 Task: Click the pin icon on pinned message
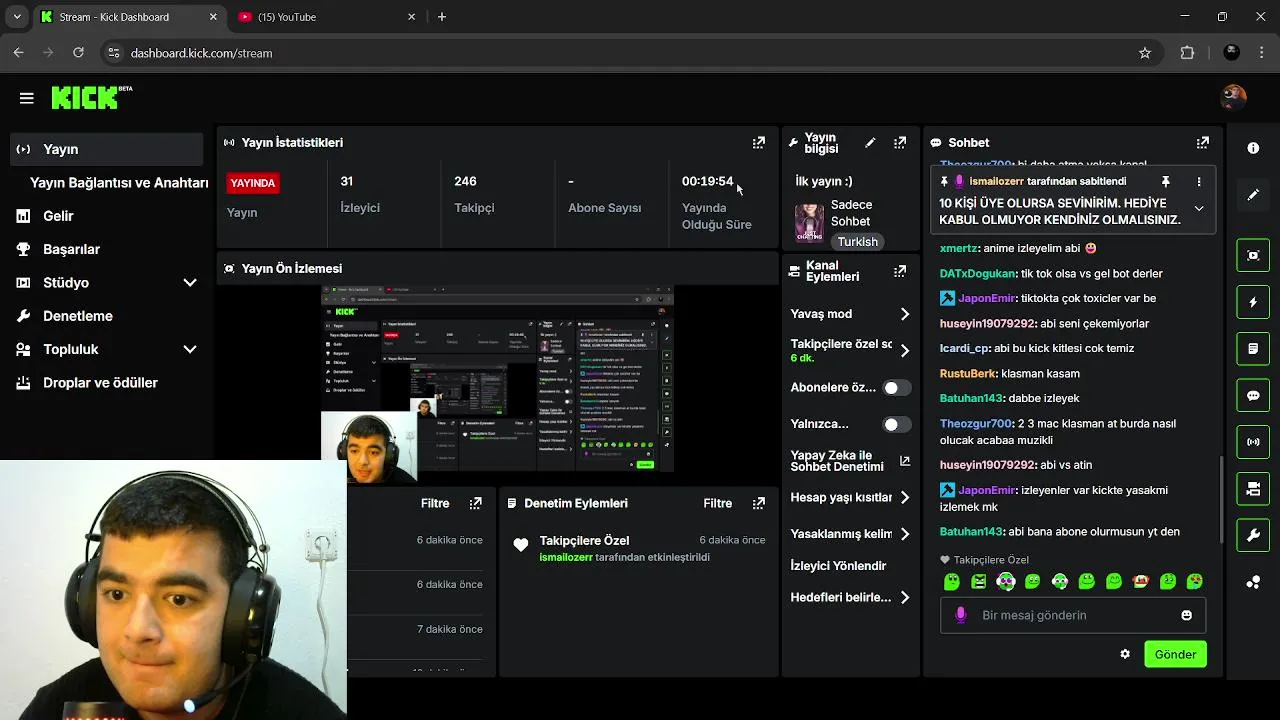coord(1165,182)
